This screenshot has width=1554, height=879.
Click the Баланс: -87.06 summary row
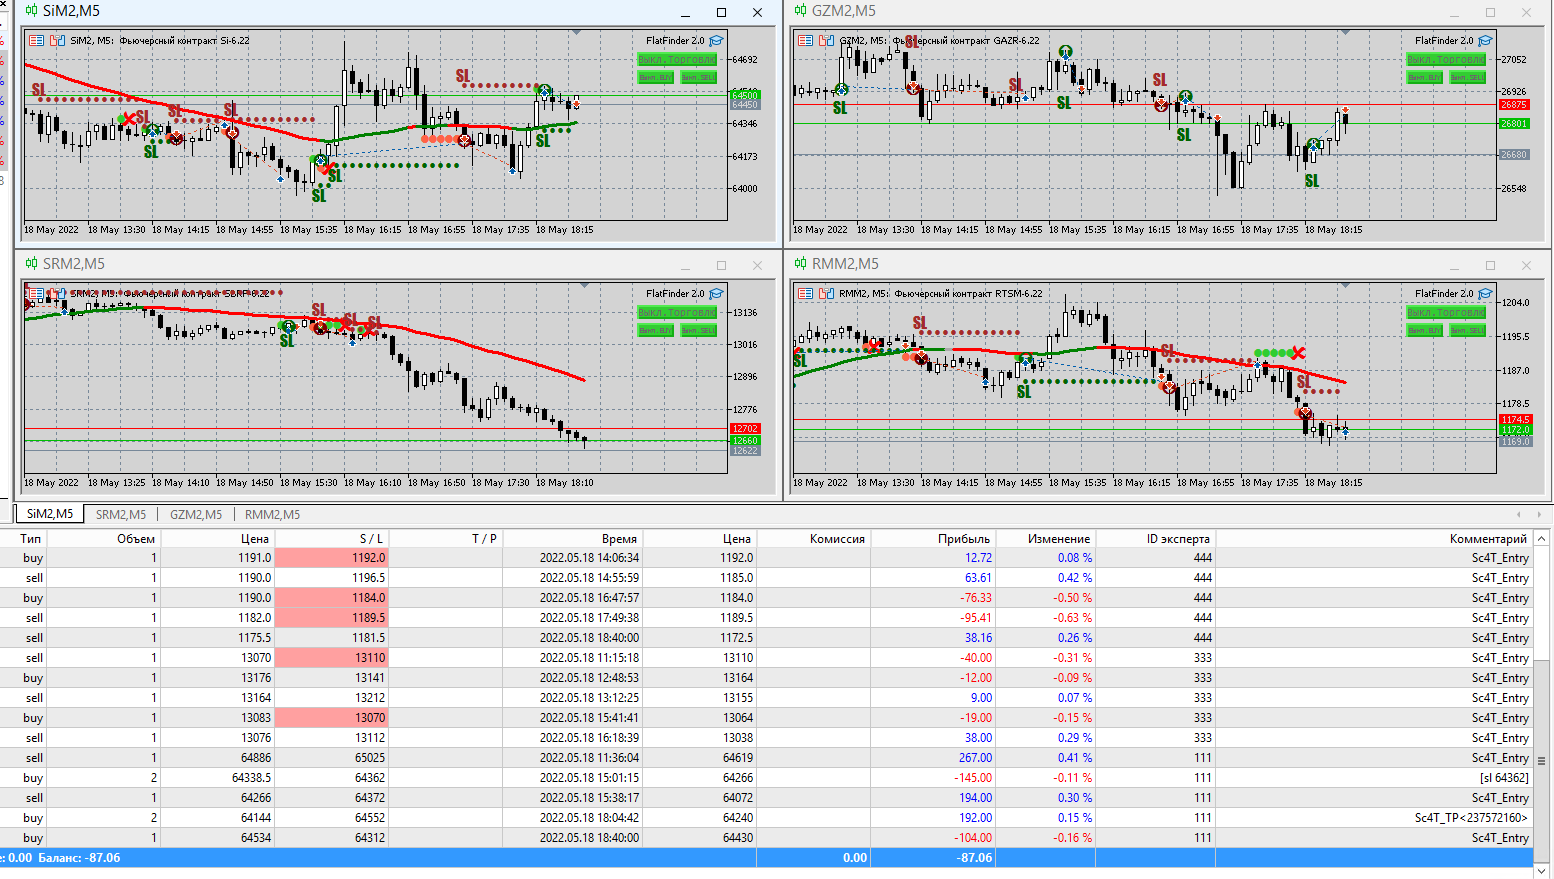[x=766, y=858]
